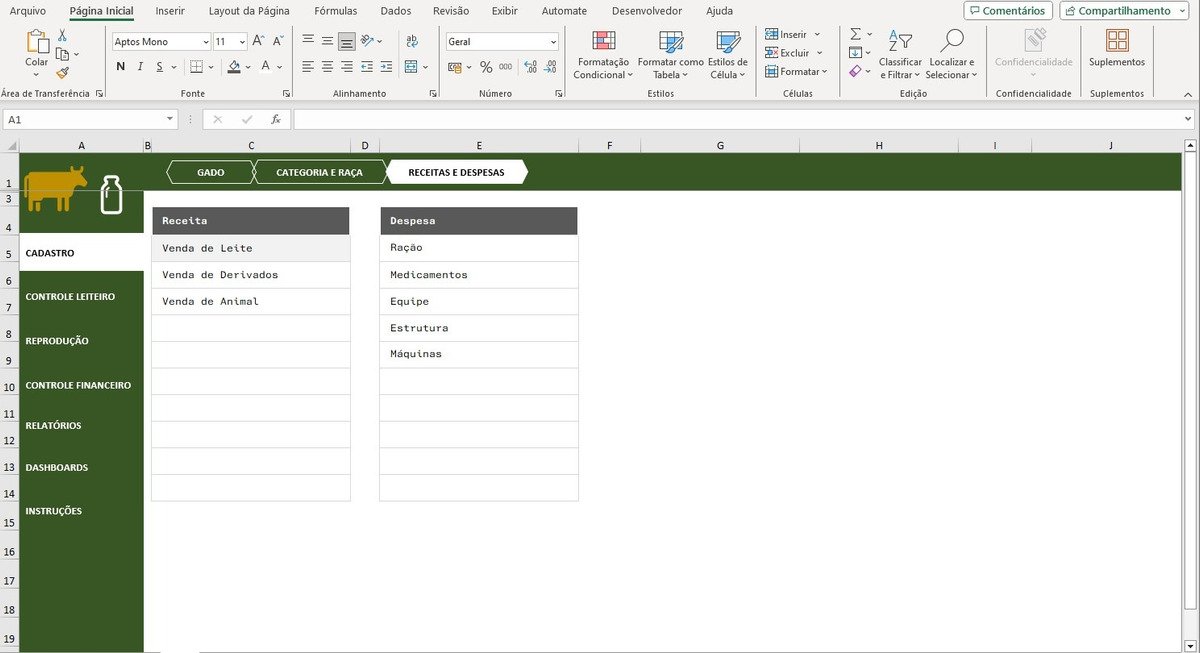The image size is (1200, 653).
Task: Copy selection with the copy icon
Action: tap(63, 54)
